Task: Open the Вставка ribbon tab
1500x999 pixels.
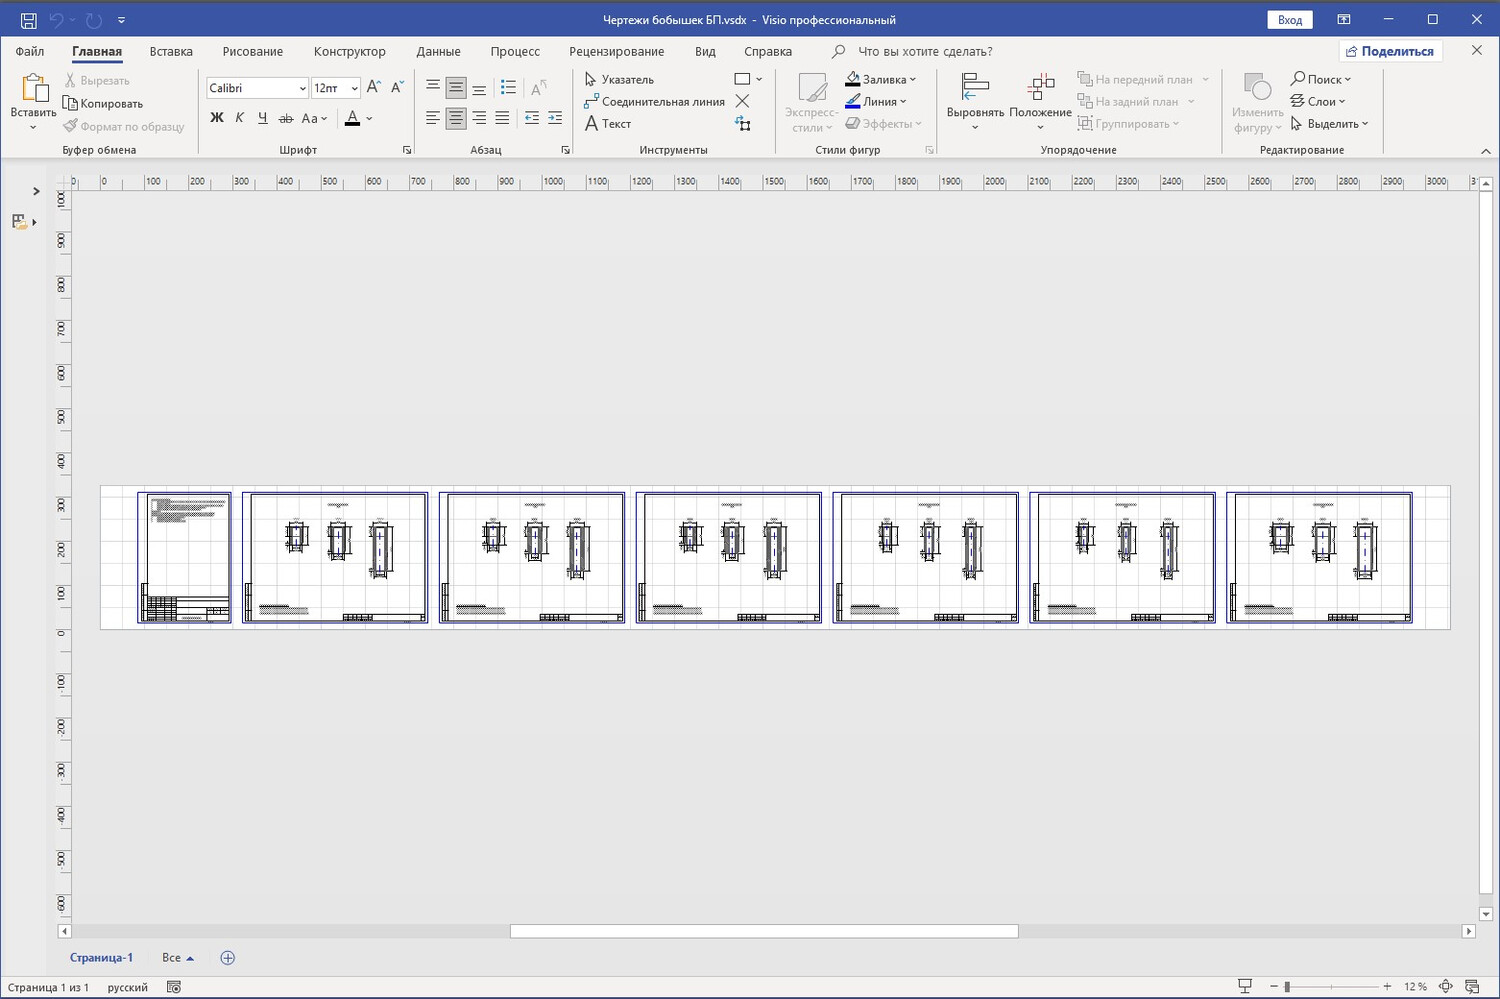Action: click(171, 51)
